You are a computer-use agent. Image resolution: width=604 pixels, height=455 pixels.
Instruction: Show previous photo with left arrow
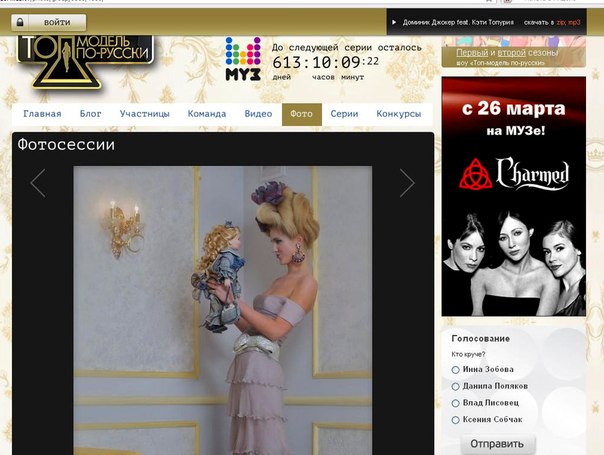point(38,183)
